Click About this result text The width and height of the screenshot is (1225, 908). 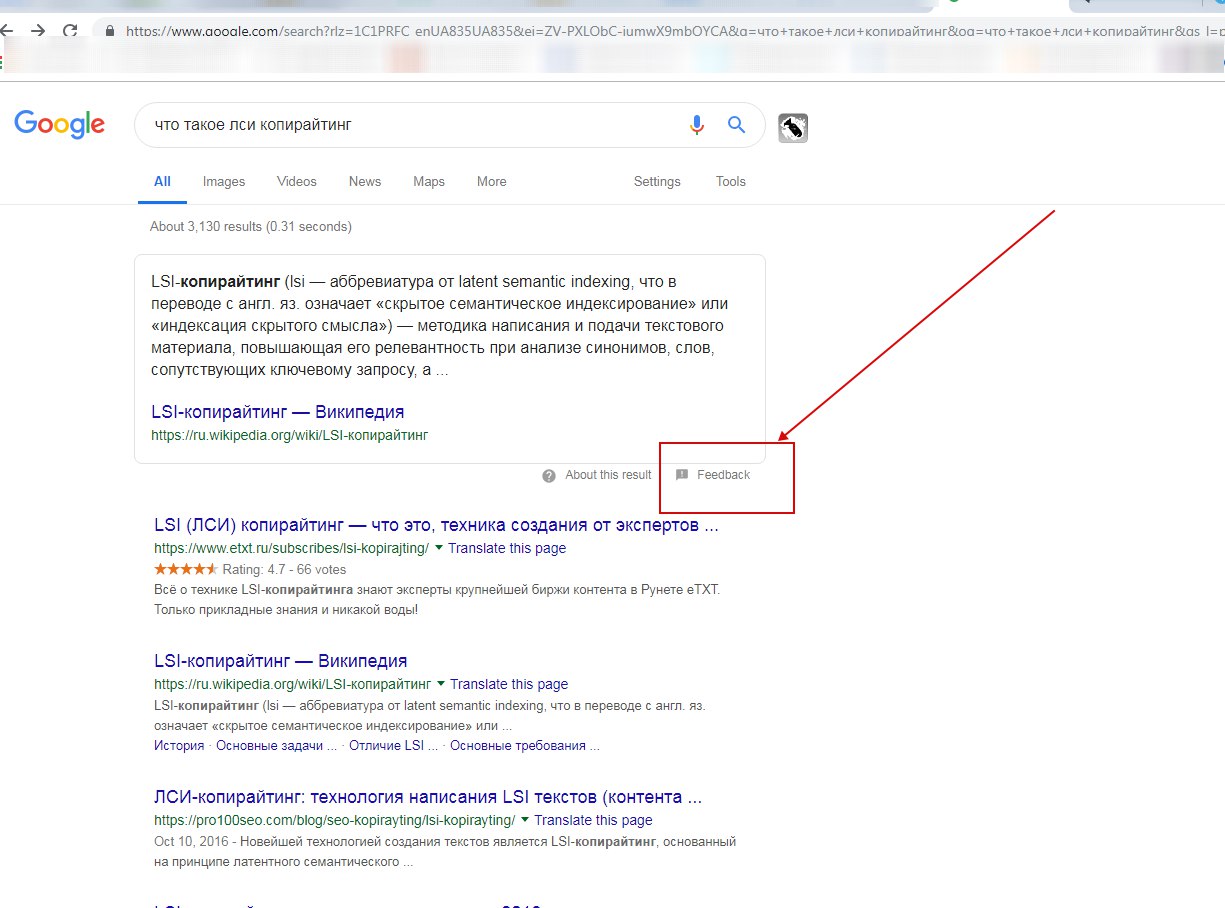608,475
